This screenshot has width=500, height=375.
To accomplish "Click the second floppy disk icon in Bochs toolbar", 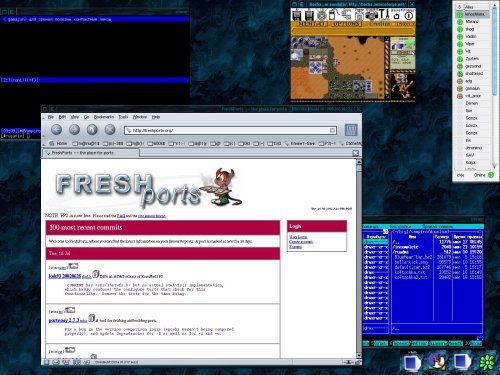I will (x=309, y=15).
